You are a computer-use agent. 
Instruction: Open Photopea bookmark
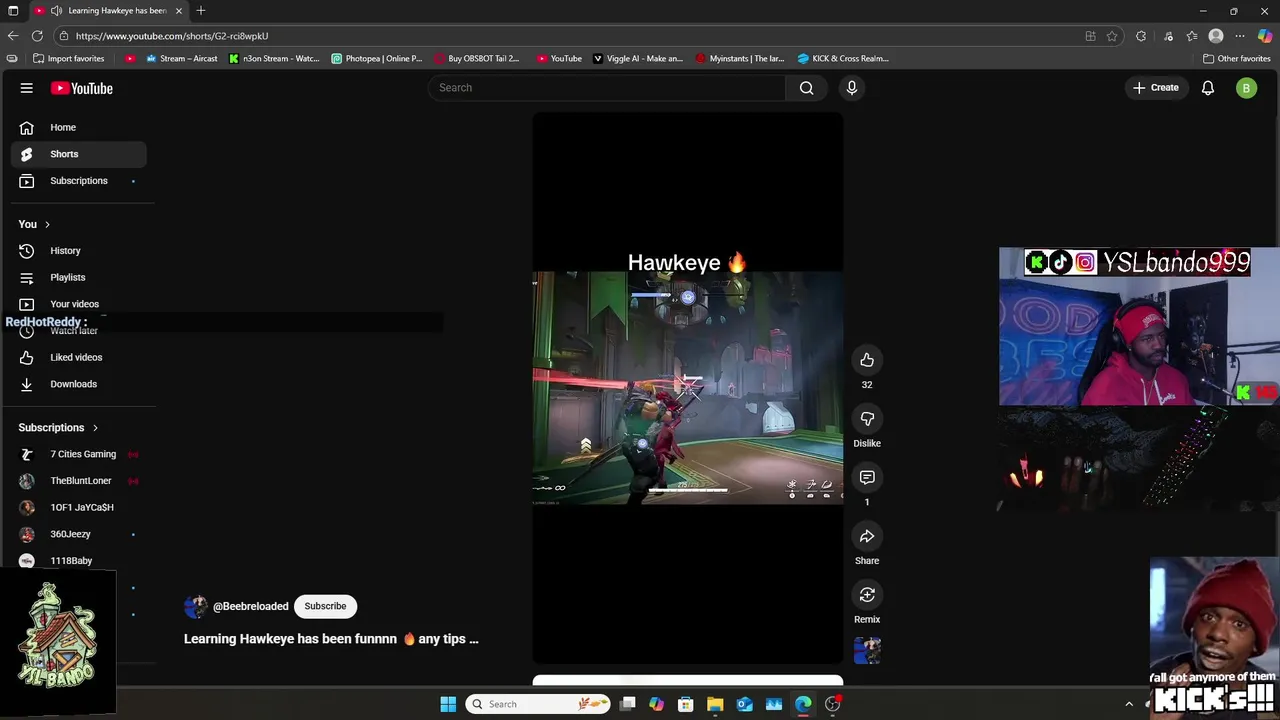(x=377, y=59)
